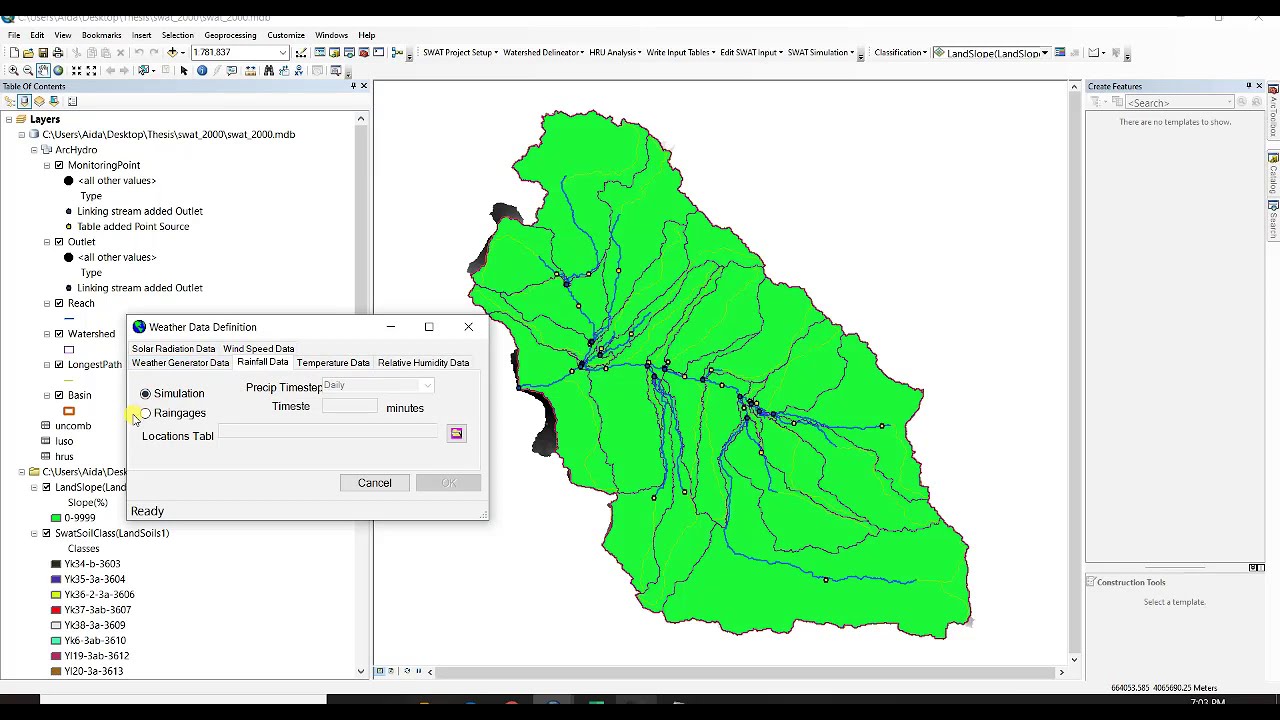The width and height of the screenshot is (1280, 720).
Task: Click the green 0-9999 slope swatch
Action: click(x=56, y=518)
